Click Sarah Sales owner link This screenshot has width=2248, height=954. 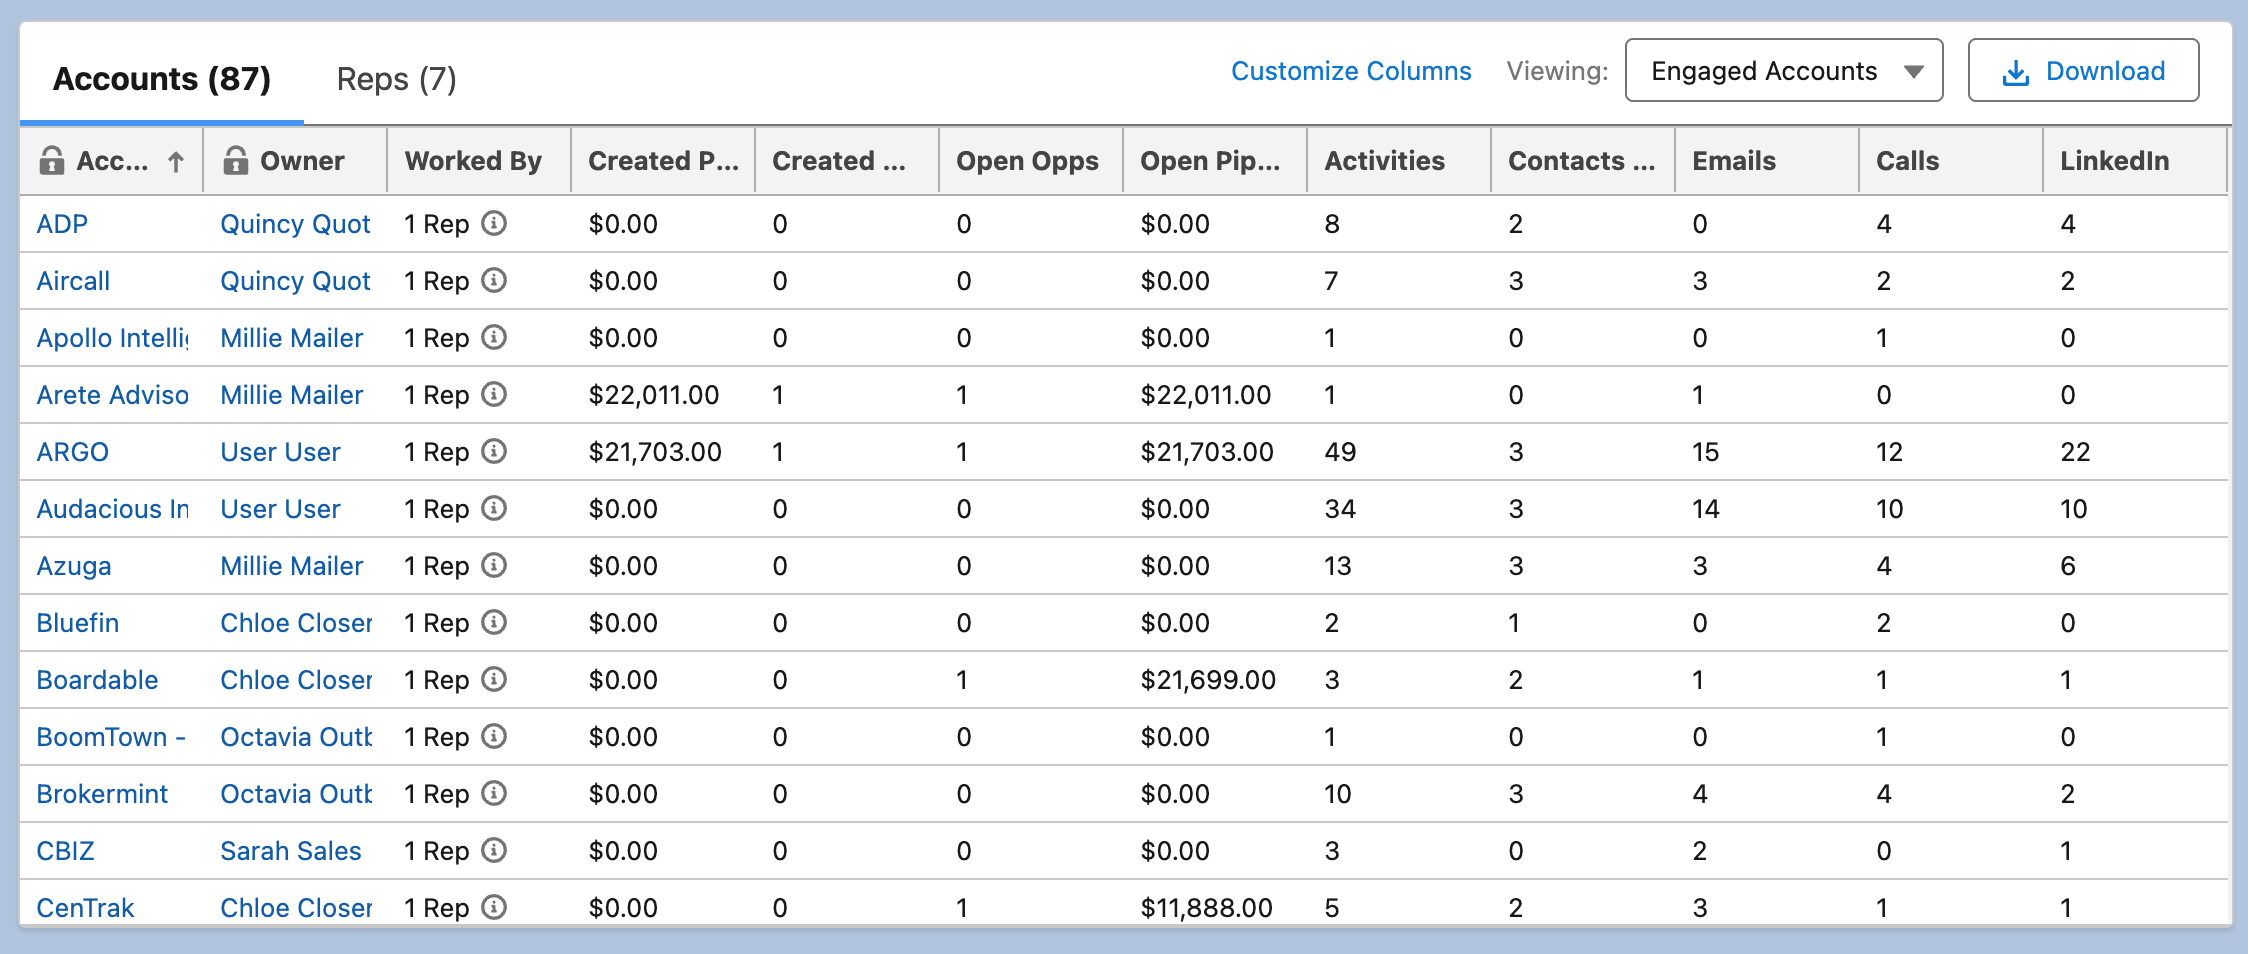coord(290,851)
